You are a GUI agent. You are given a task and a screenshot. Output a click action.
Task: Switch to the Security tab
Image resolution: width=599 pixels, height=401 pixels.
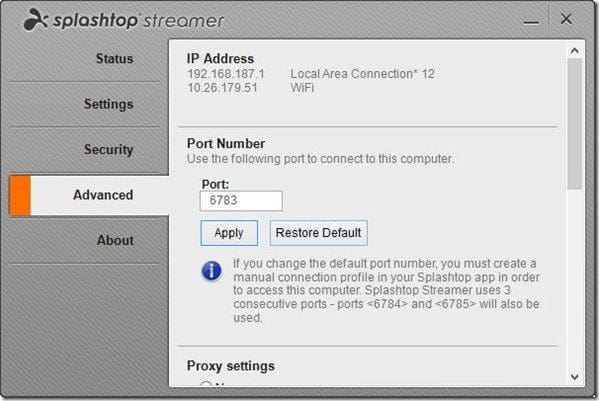108,149
